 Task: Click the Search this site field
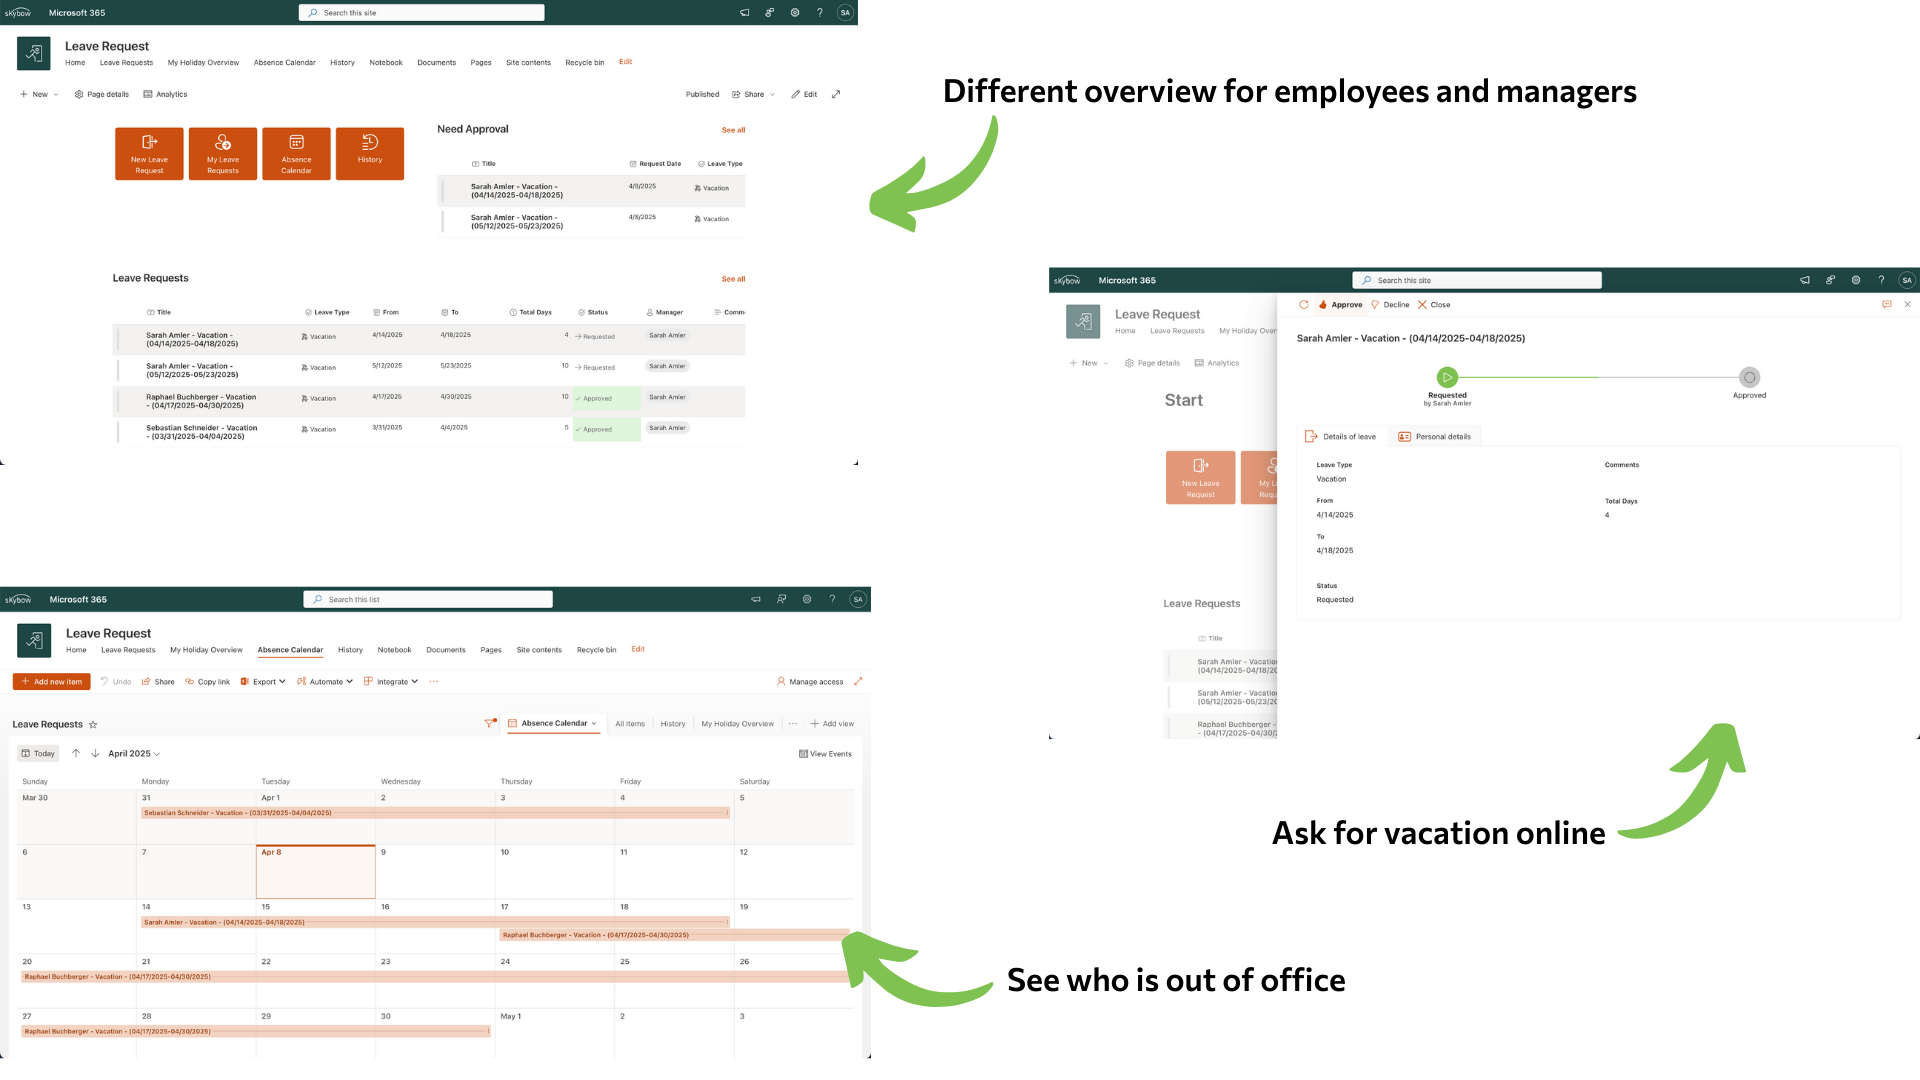coord(422,13)
